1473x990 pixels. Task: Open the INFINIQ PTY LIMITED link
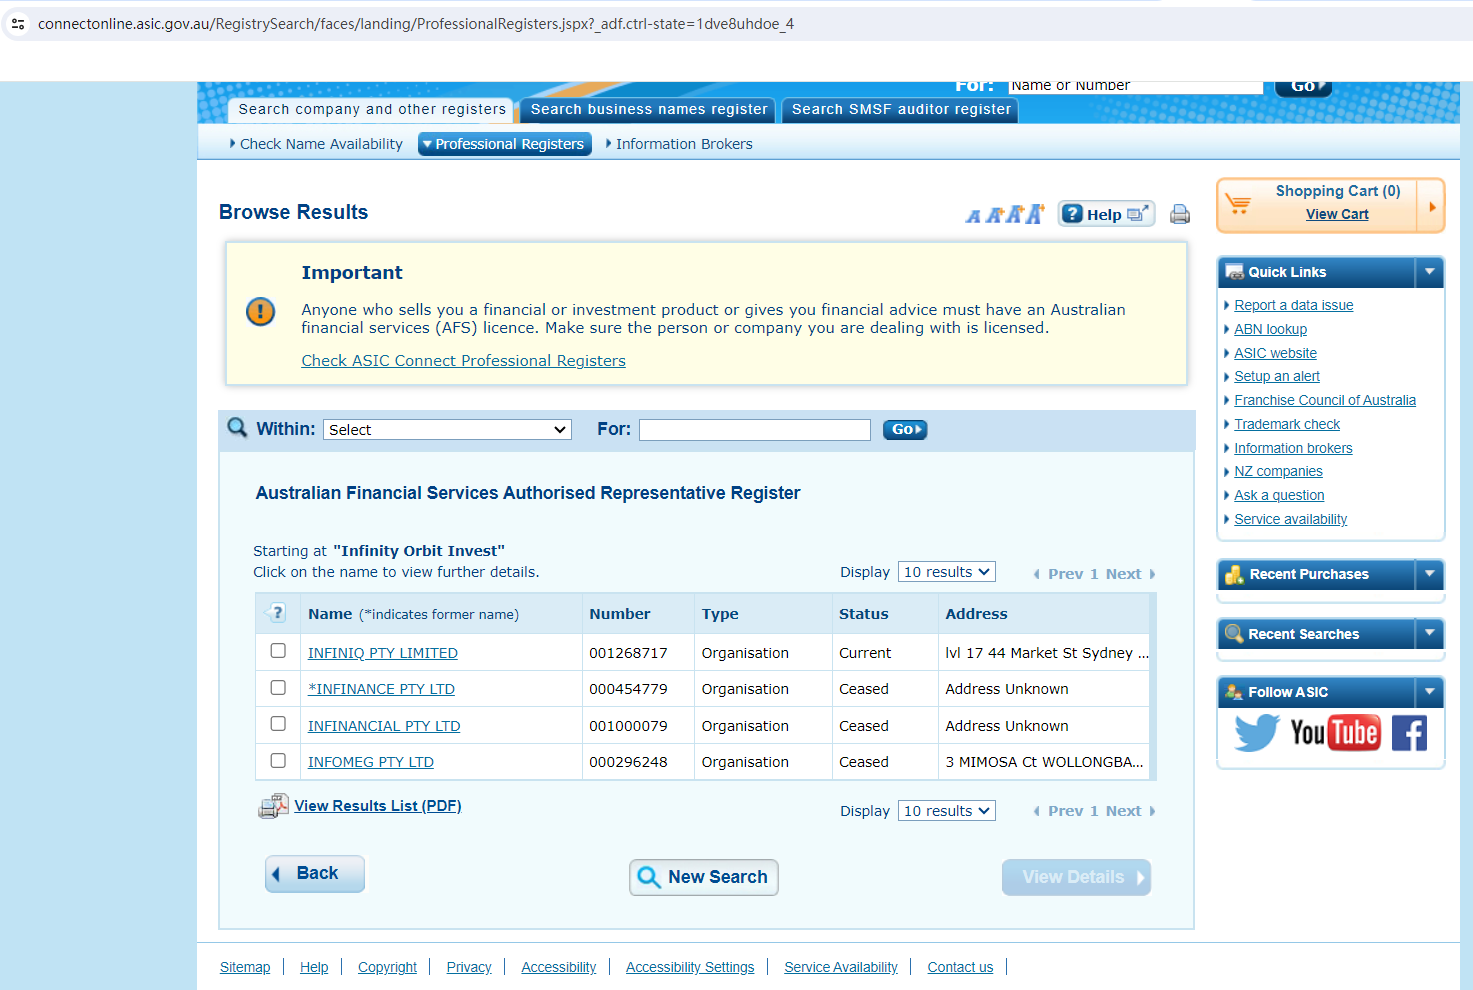click(383, 653)
